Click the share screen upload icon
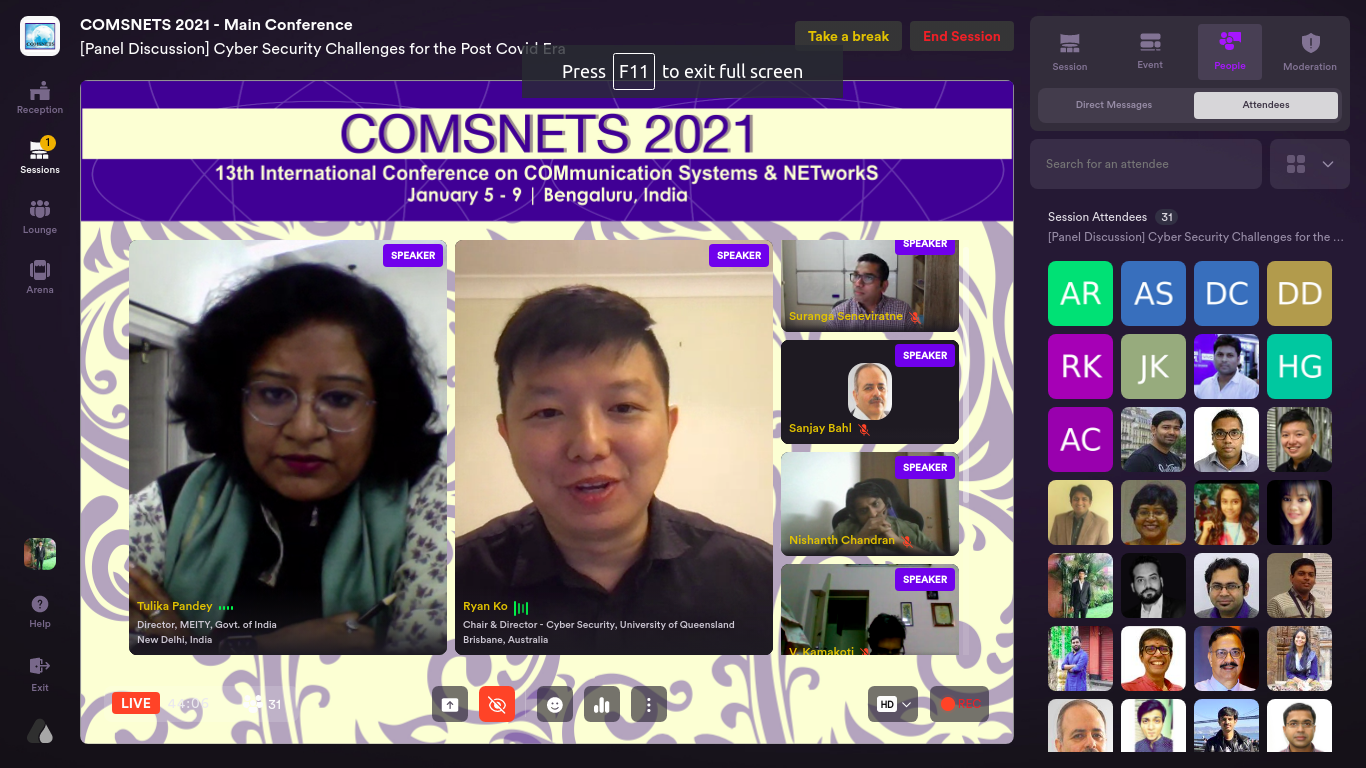Viewport: 1366px width, 768px height. [450, 705]
